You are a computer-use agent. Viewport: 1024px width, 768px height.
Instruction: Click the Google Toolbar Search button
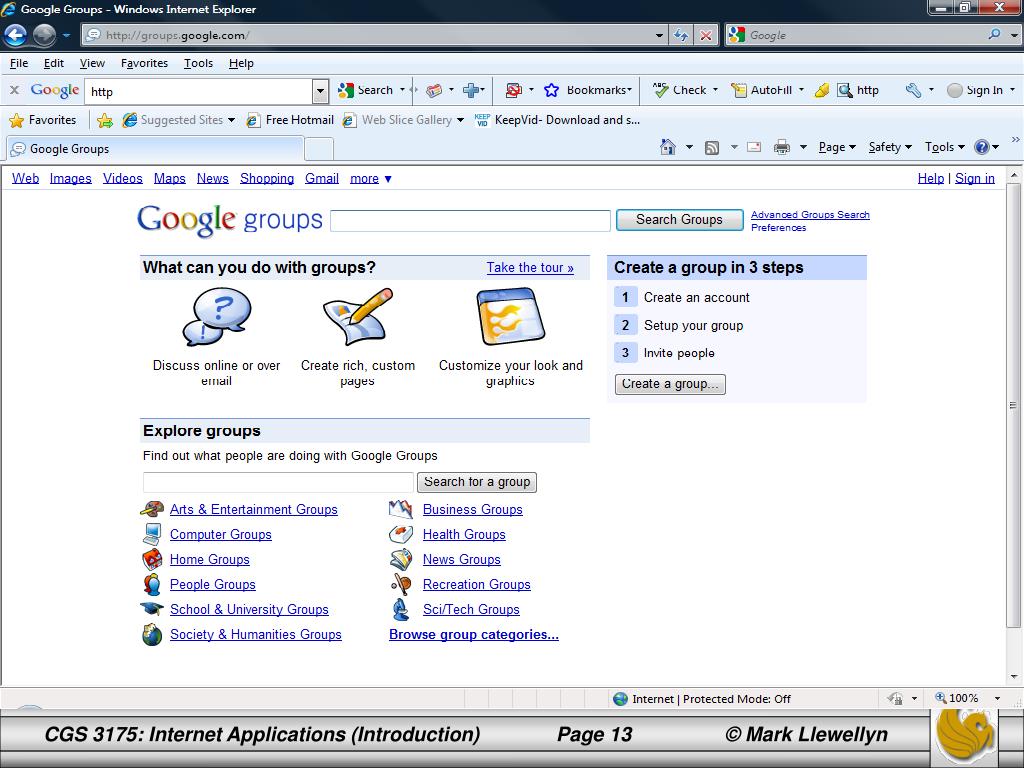pos(366,90)
